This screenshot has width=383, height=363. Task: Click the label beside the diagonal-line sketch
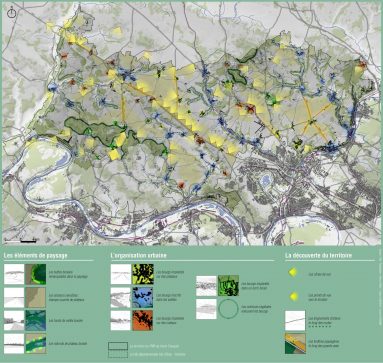point(324,320)
